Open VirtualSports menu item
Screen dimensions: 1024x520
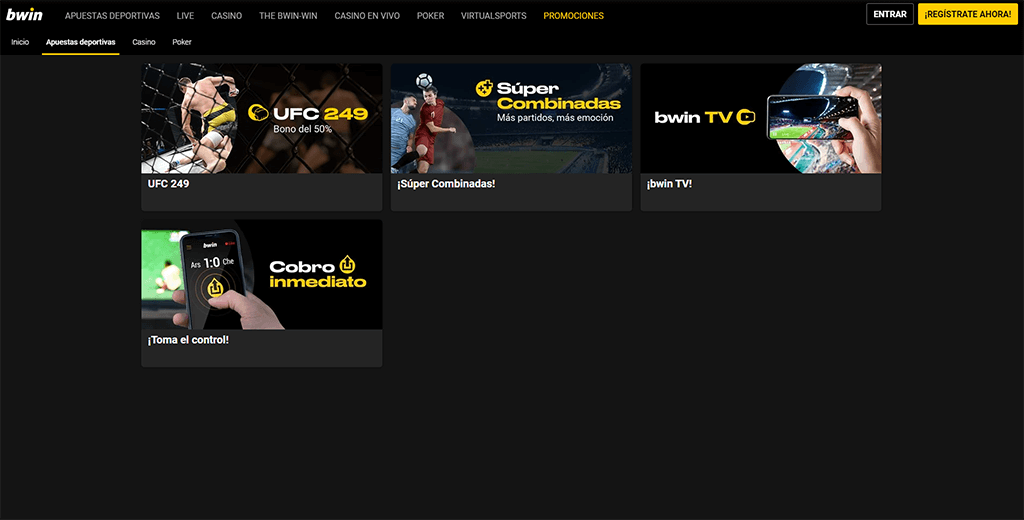(x=494, y=16)
